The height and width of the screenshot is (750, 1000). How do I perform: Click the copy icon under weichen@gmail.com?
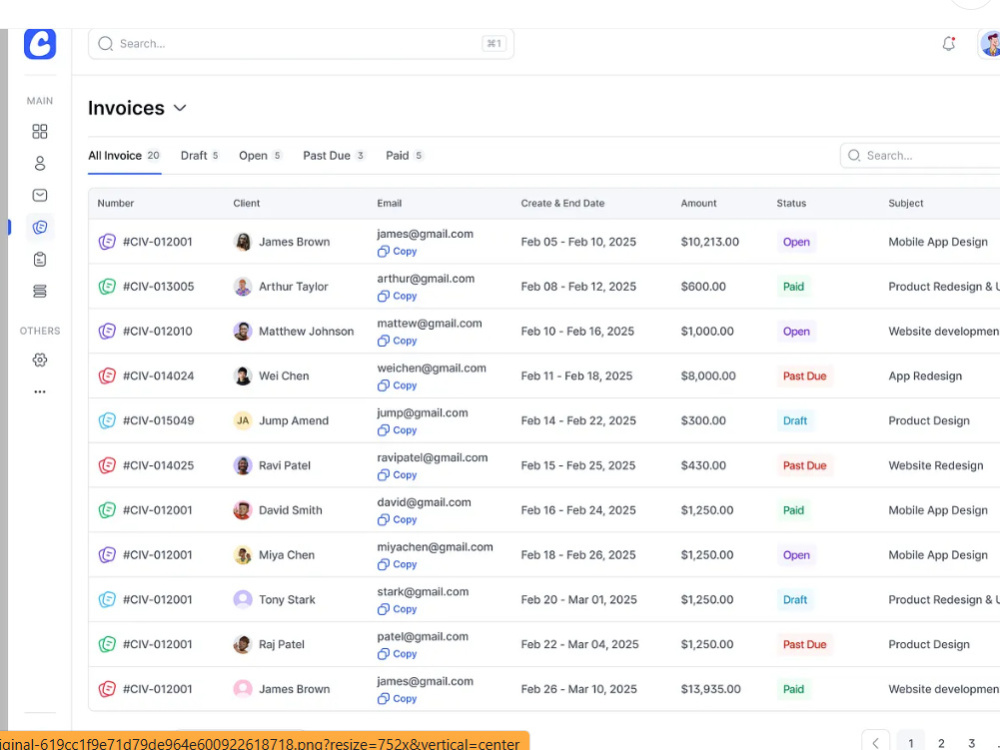[383, 385]
